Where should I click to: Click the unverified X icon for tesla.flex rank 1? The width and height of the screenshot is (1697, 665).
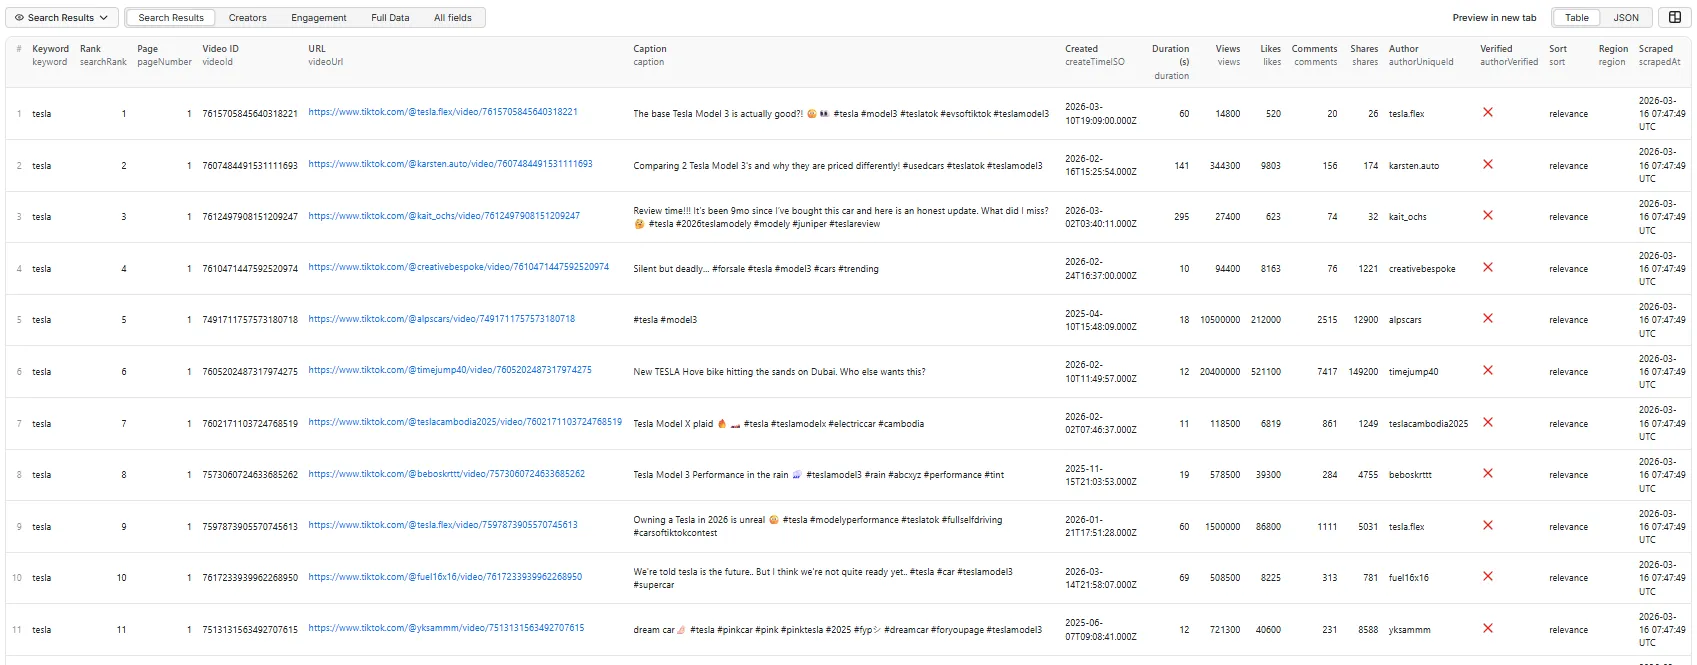(x=1488, y=112)
